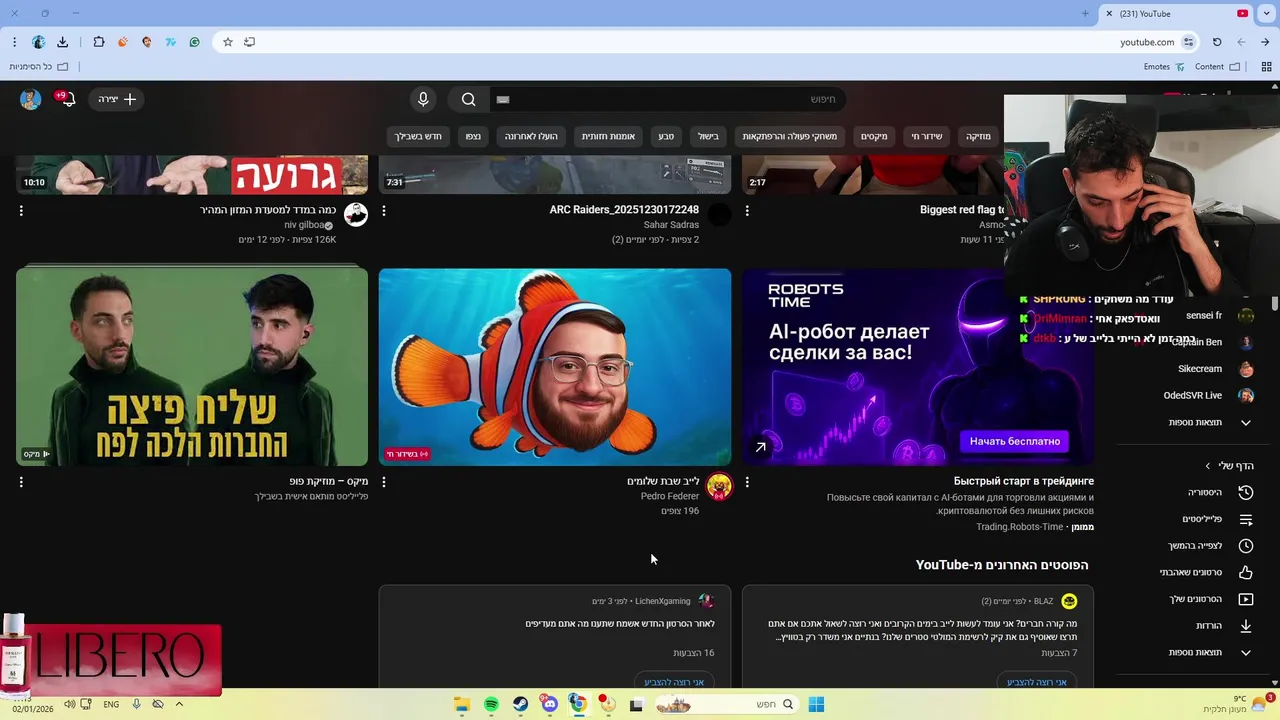
Task: Search with voice microphone
Action: (x=423, y=99)
